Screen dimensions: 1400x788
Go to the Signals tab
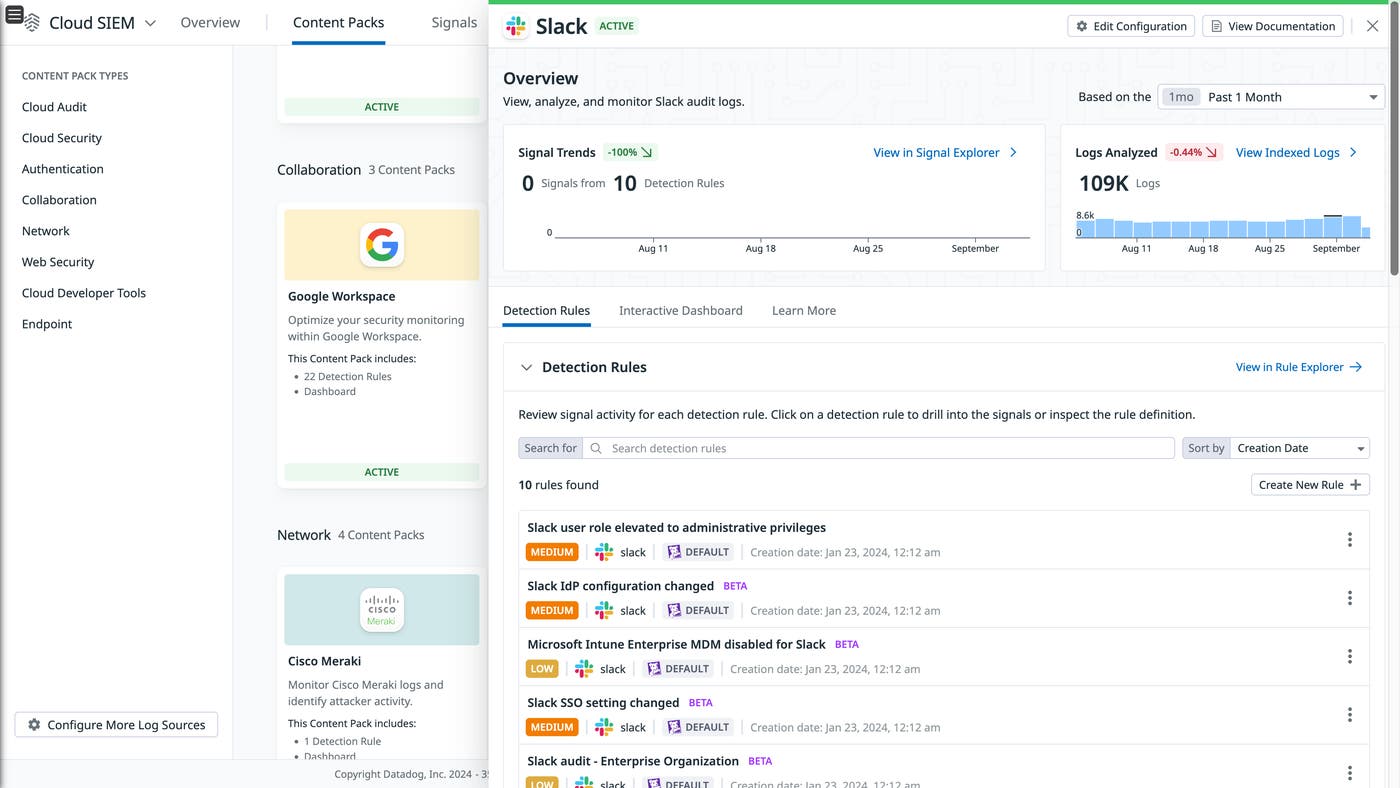pos(454,22)
